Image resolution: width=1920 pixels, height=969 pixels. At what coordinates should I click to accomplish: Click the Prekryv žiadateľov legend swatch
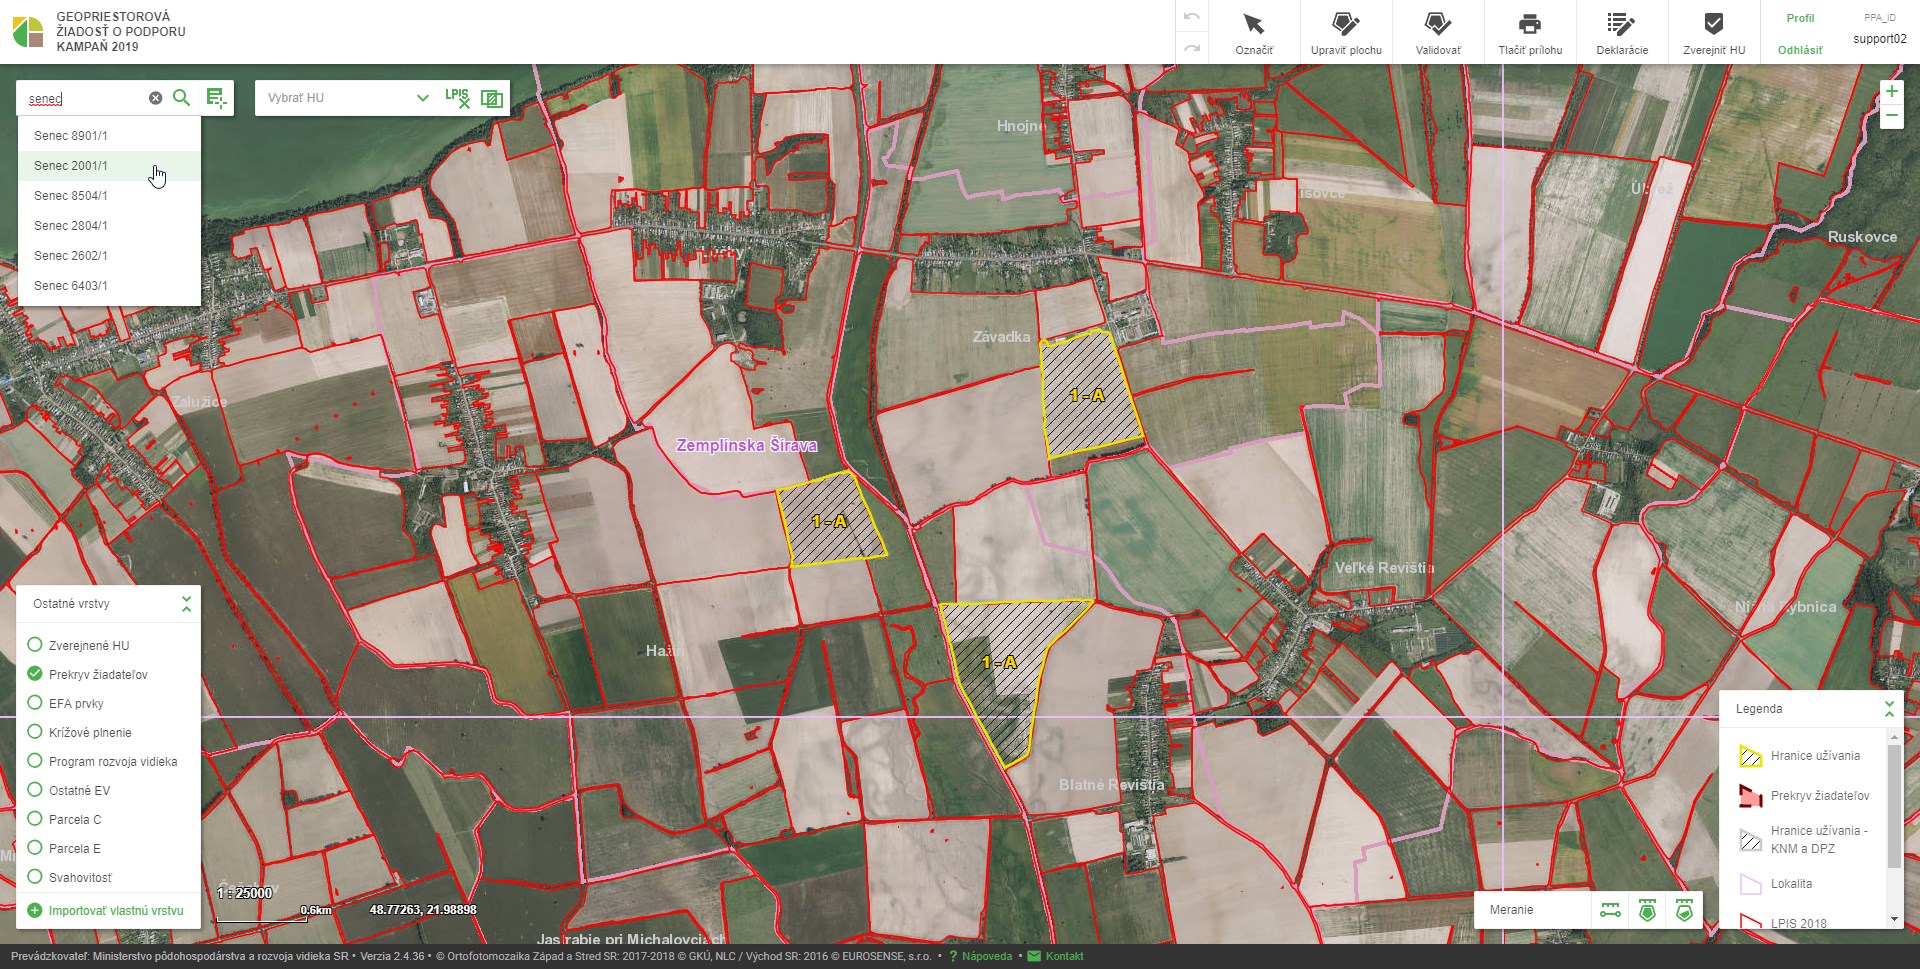tap(1750, 796)
